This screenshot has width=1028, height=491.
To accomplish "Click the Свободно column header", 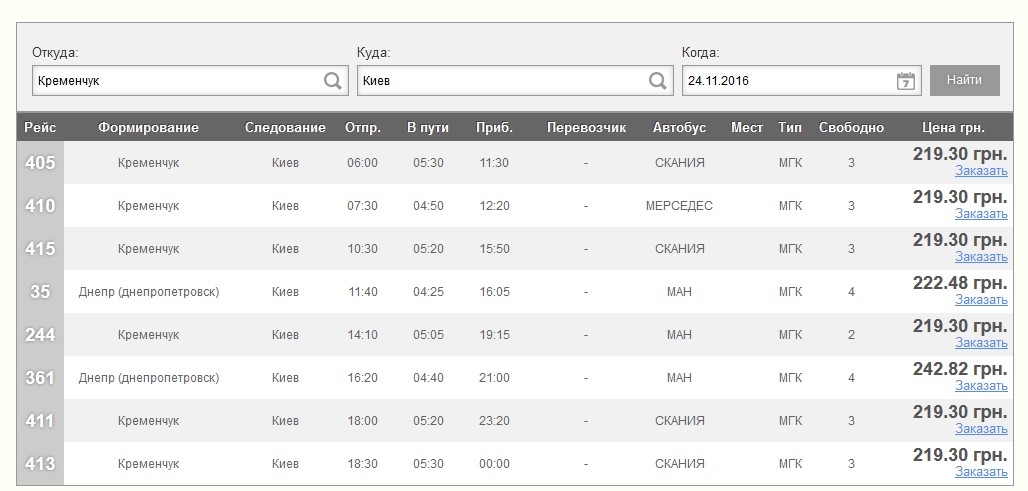I will [x=851, y=127].
